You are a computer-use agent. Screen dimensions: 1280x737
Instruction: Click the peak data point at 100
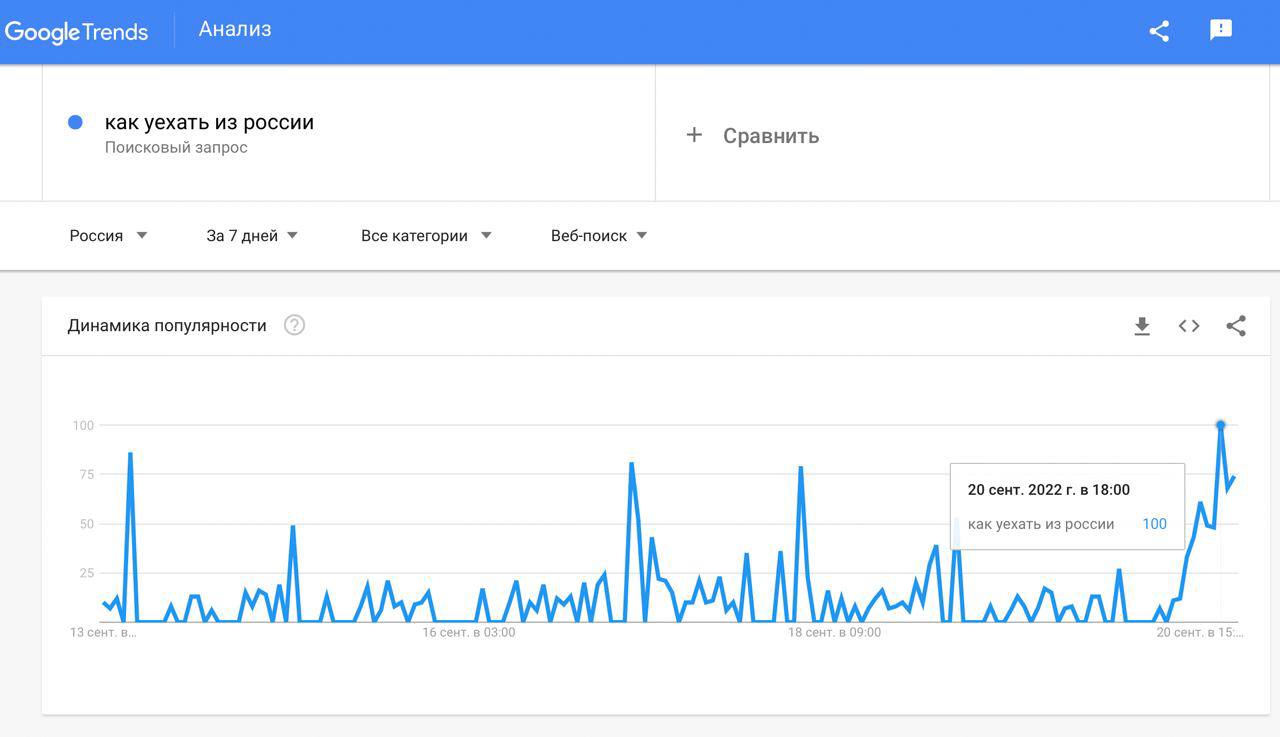1221,425
